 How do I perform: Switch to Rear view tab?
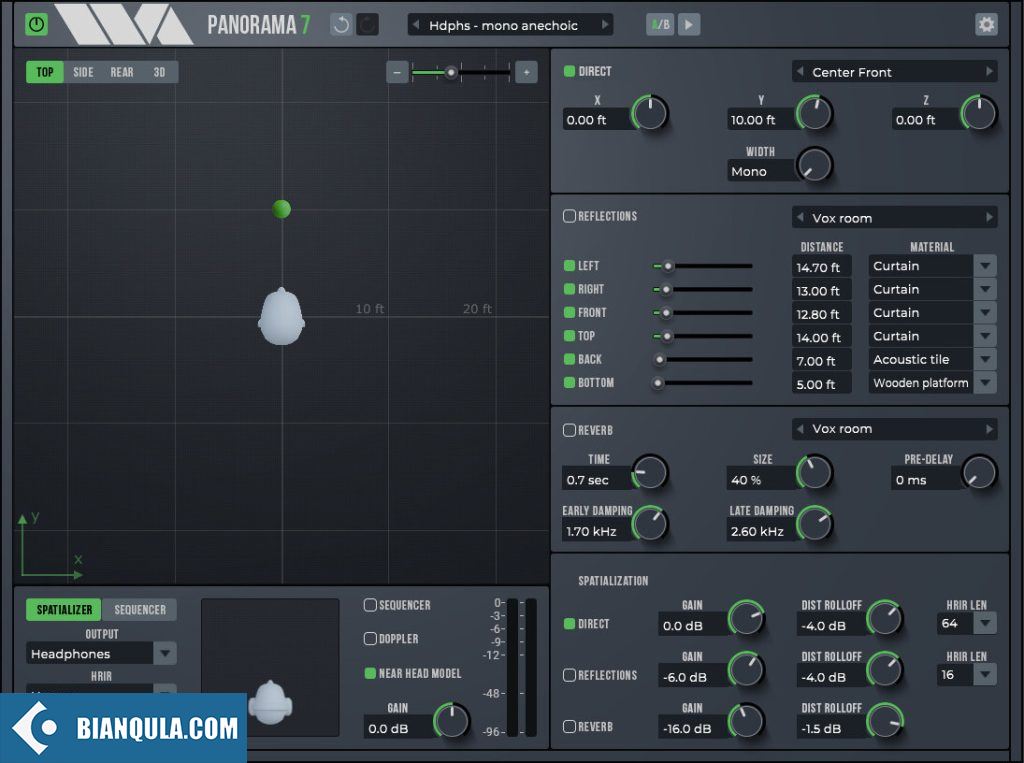pos(121,72)
